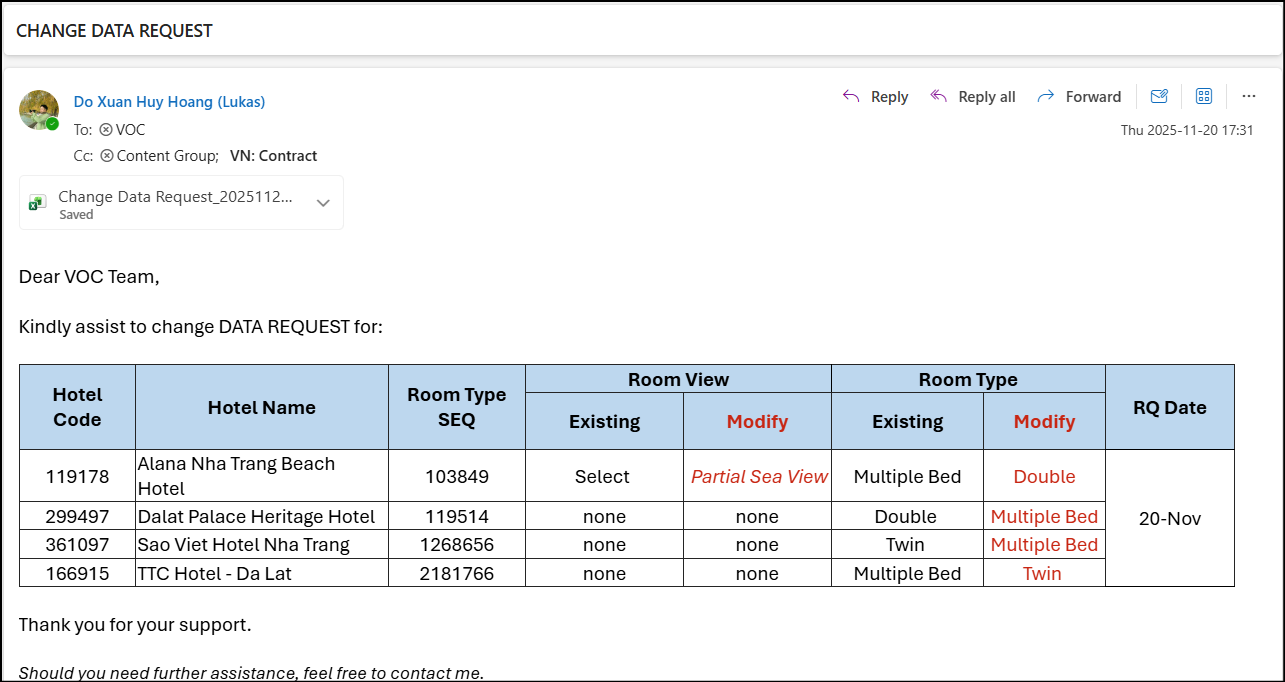The width and height of the screenshot is (1285, 682).
Task: Click hotel code 299497 cell
Action: pyautogui.click(x=77, y=517)
